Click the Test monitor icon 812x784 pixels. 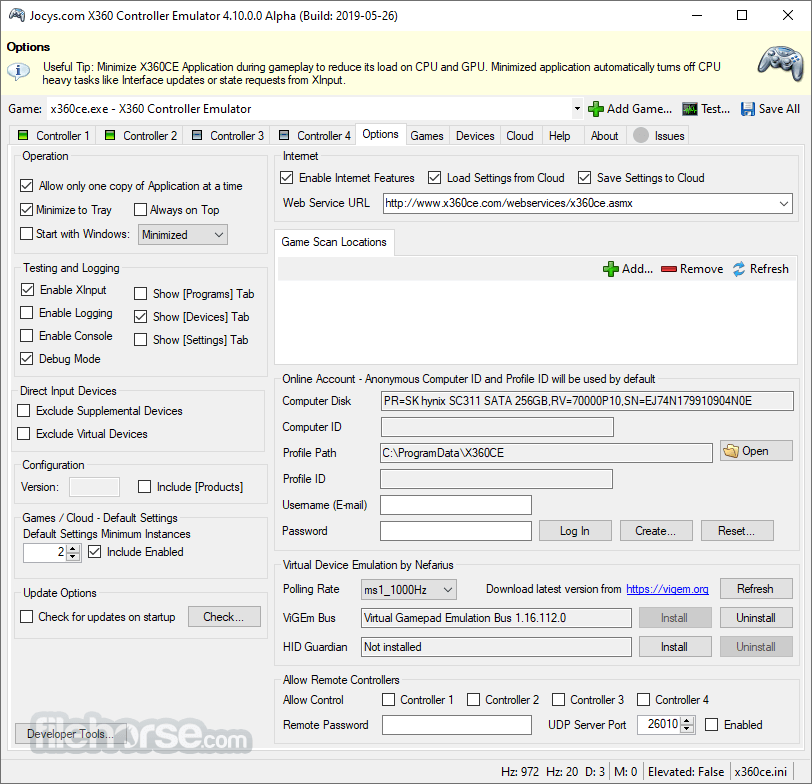(x=689, y=109)
